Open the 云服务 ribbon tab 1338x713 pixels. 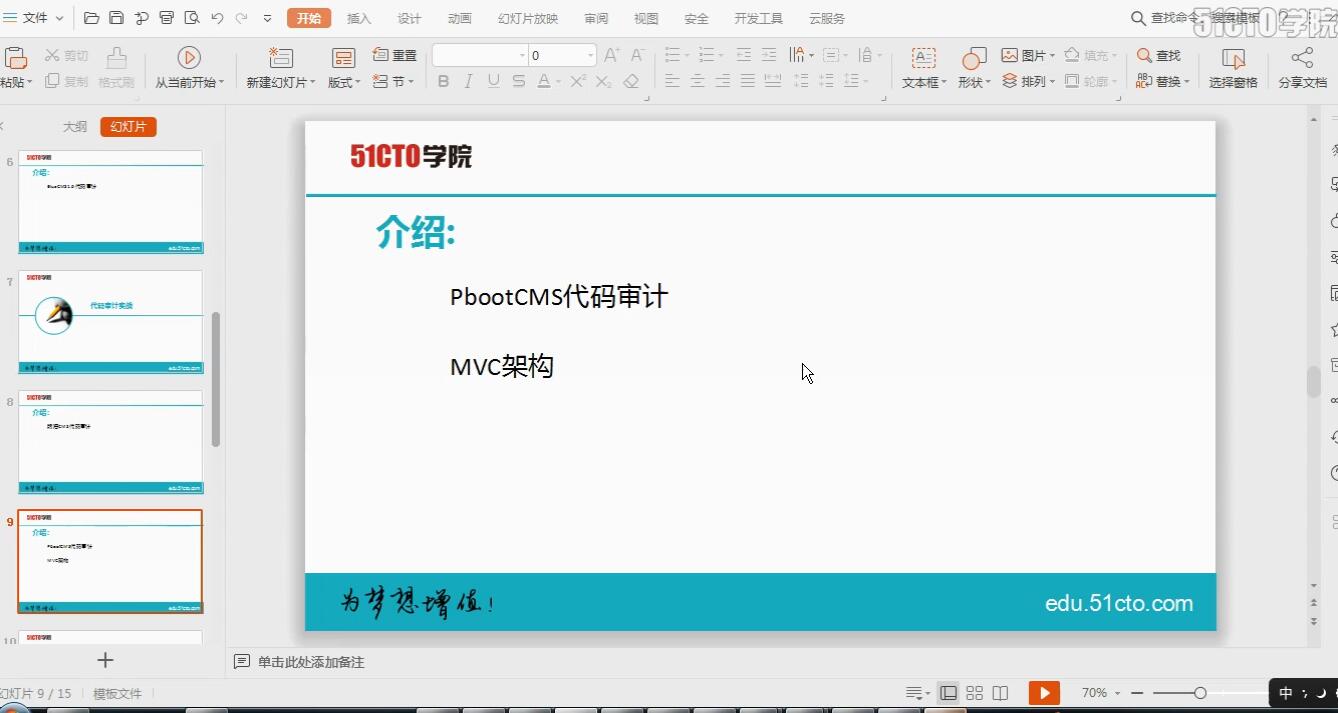coord(827,19)
